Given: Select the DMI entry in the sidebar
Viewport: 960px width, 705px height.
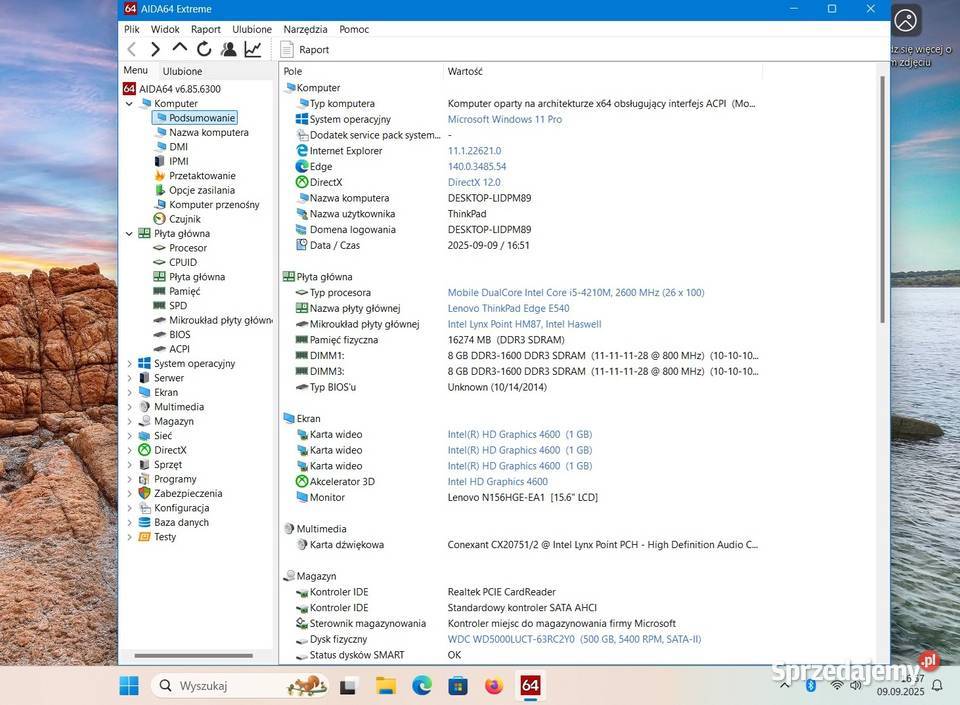Looking at the screenshot, I should tap(177, 146).
